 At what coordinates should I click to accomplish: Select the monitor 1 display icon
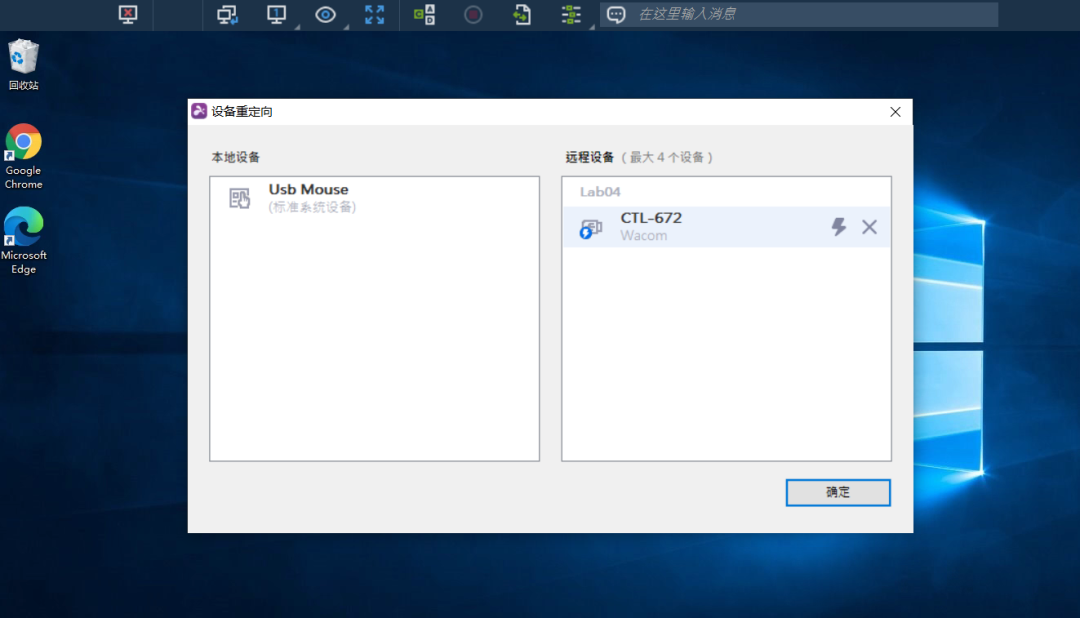(x=276, y=14)
